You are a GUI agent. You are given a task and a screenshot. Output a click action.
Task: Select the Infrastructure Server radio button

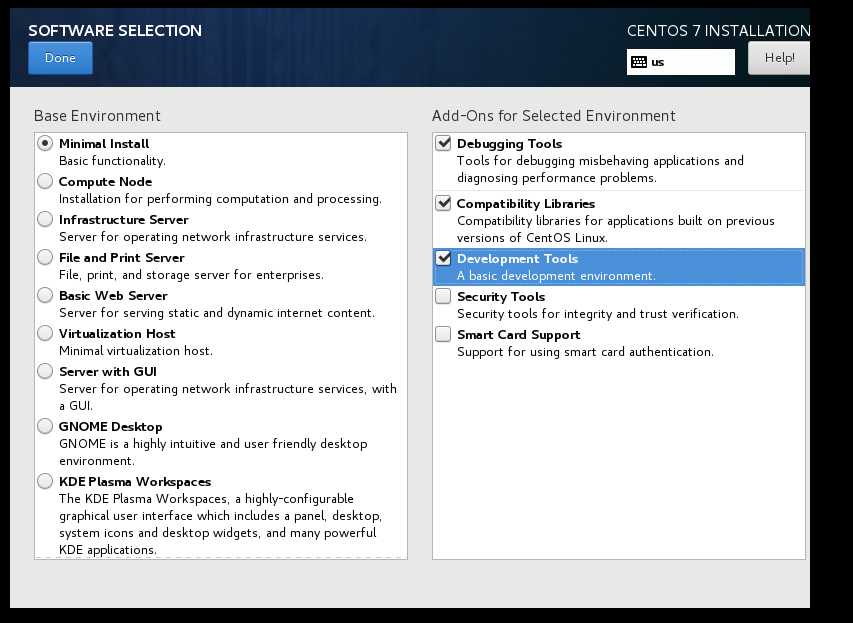click(x=45, y=219)
